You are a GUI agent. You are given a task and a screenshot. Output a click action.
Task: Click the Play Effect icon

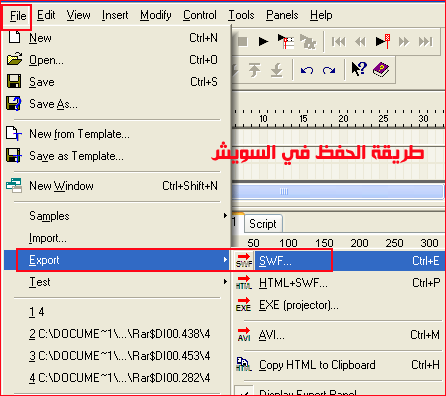pyautogui.click(x=308, y=41)
